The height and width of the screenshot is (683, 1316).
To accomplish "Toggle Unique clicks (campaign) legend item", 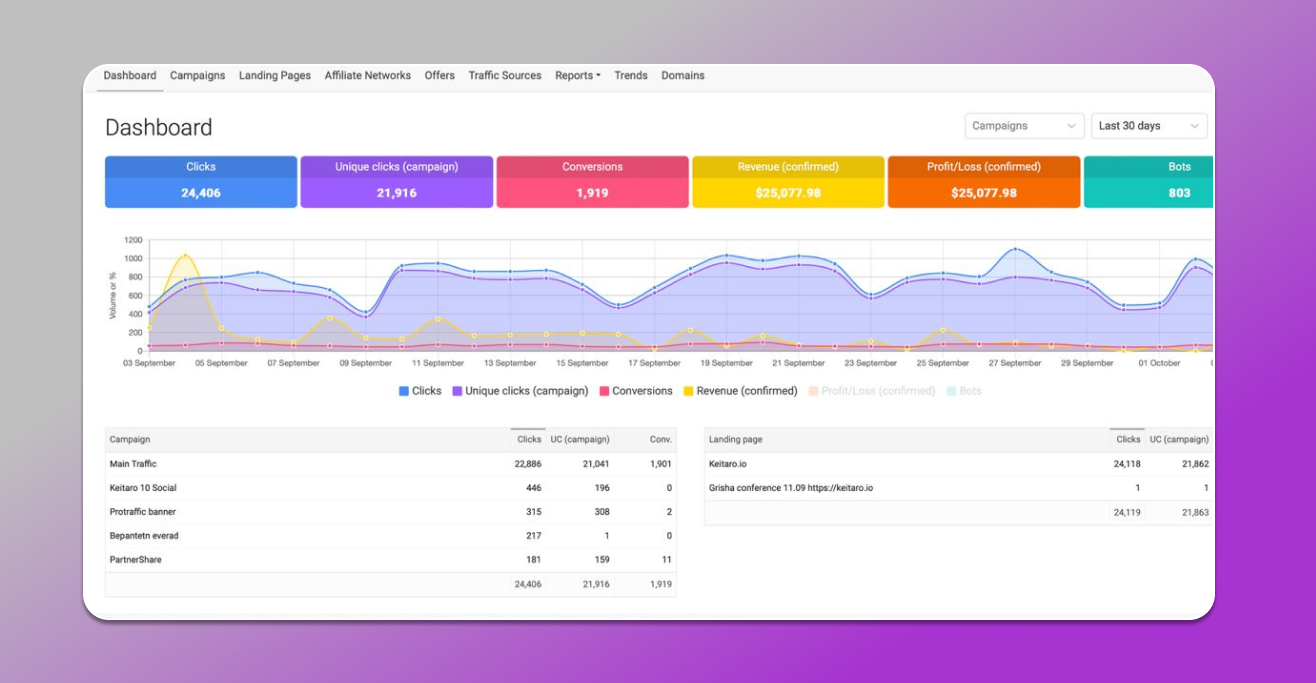I will click(x=520, y=391).
